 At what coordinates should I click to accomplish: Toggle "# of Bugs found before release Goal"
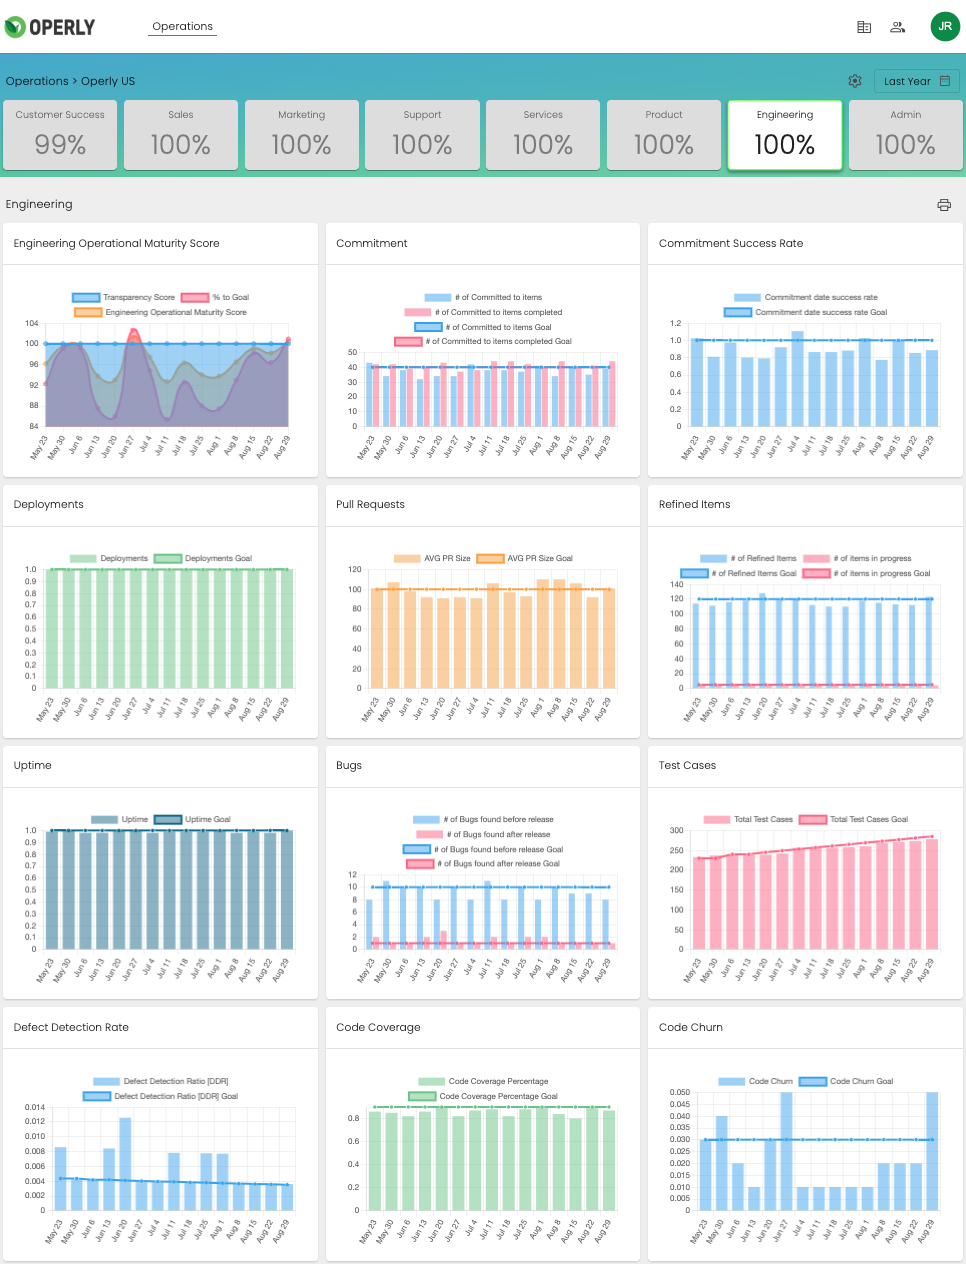coord(483,849)
